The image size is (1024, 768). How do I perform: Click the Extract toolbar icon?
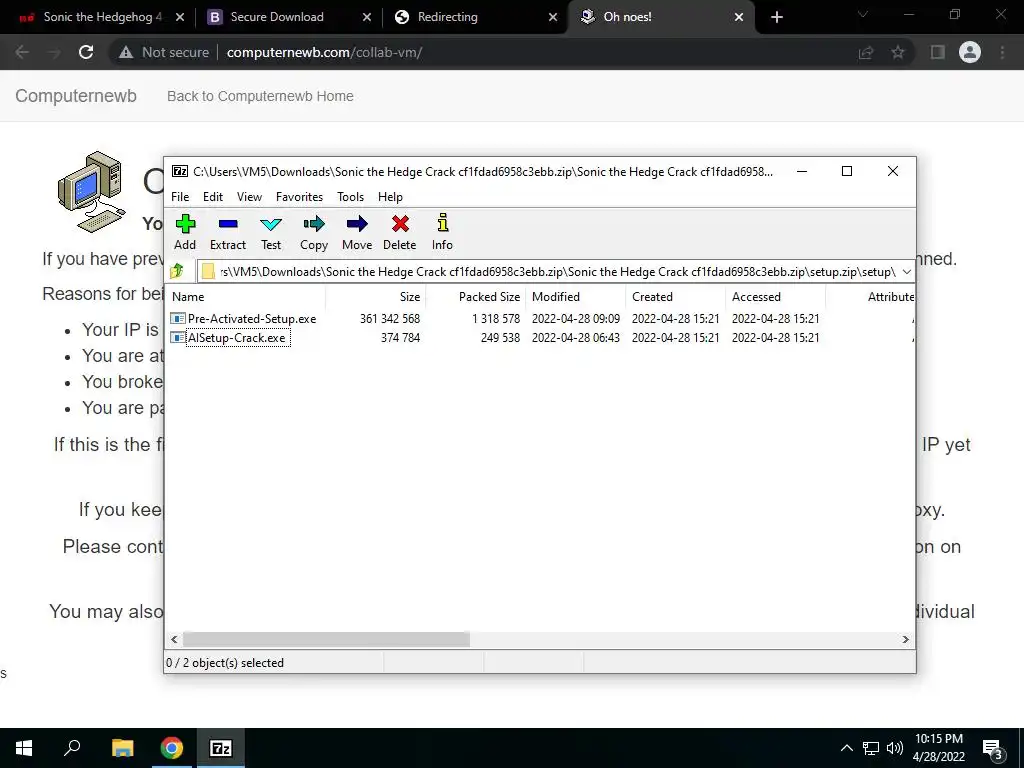pyautogui.click(x=228, y=225)
